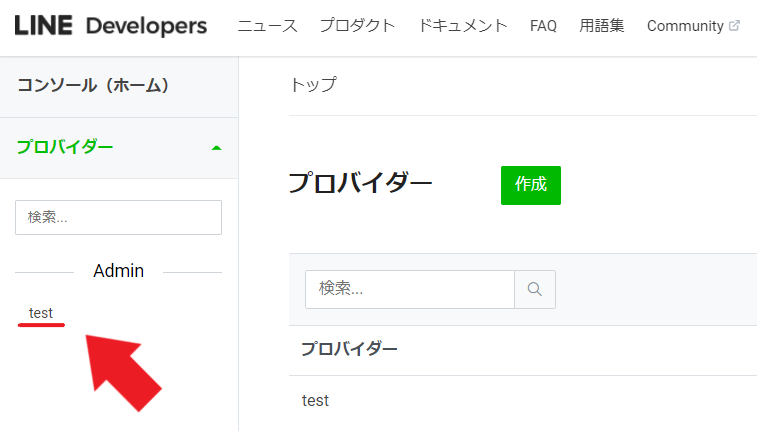Focus the main provider 検索 input field
Viewport: 757px width, 431px height.
(410, 289)
